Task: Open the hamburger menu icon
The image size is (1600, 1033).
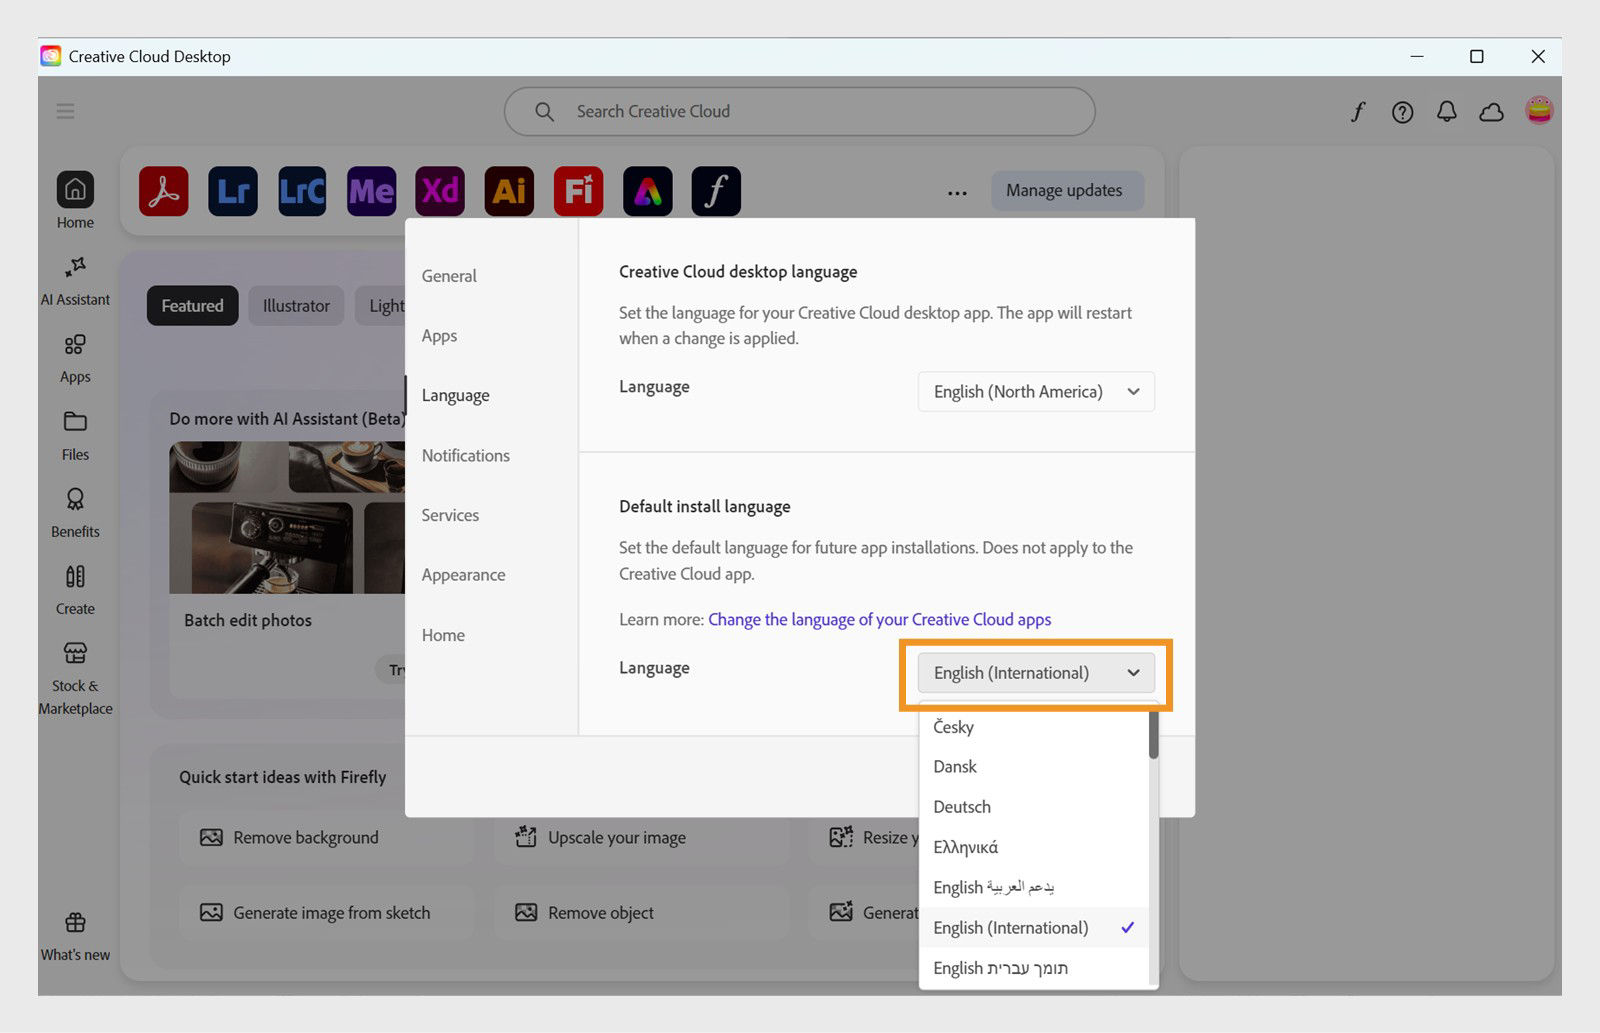Action: pyautogui.click(x=65, y=111)
